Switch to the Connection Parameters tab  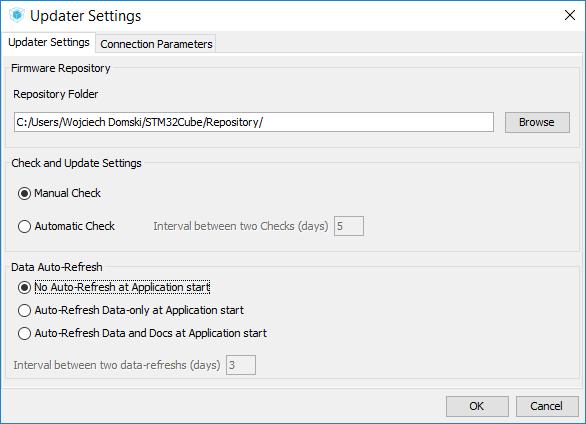(156, 44)
